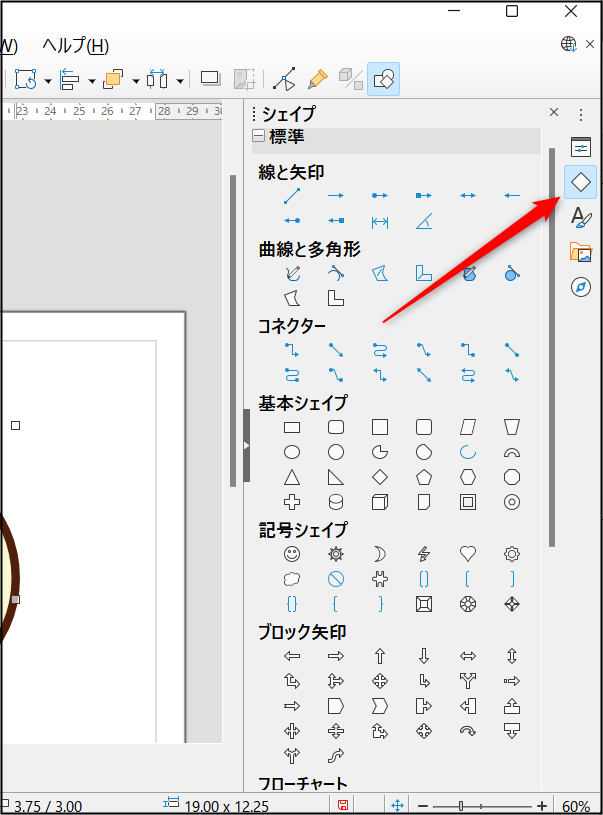Screen dimensions: 603x815
Task: Choose the Pentagon block arrow shape
Action: 336,706
